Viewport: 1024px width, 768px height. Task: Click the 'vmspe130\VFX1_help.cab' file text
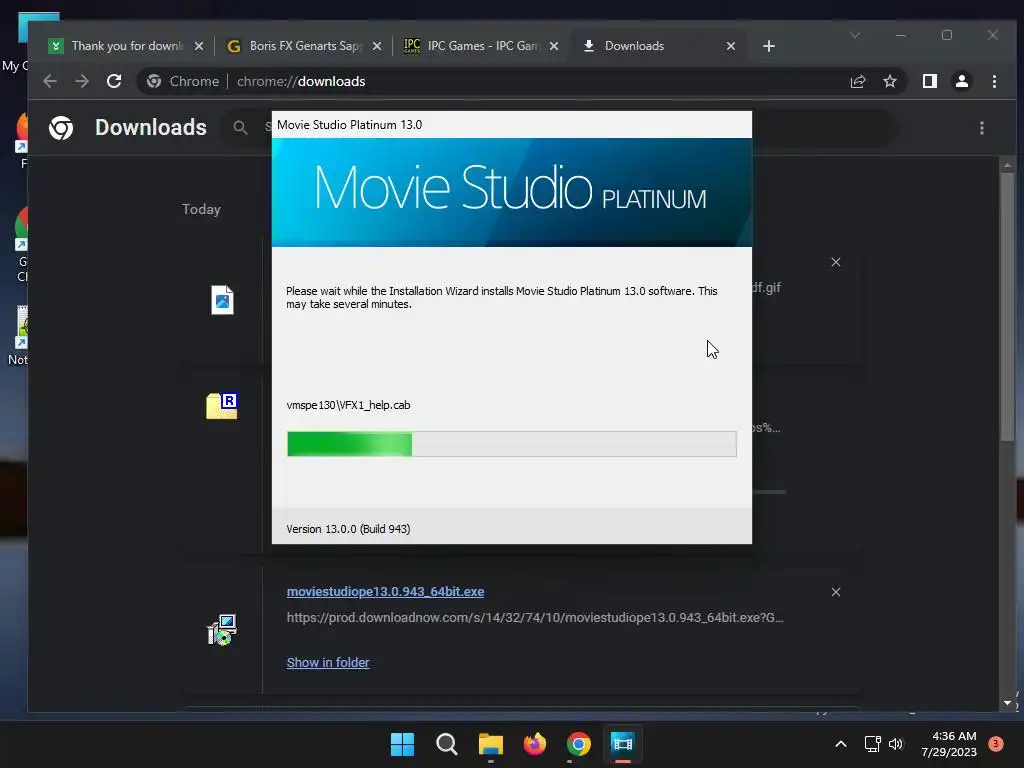[348, 405]
